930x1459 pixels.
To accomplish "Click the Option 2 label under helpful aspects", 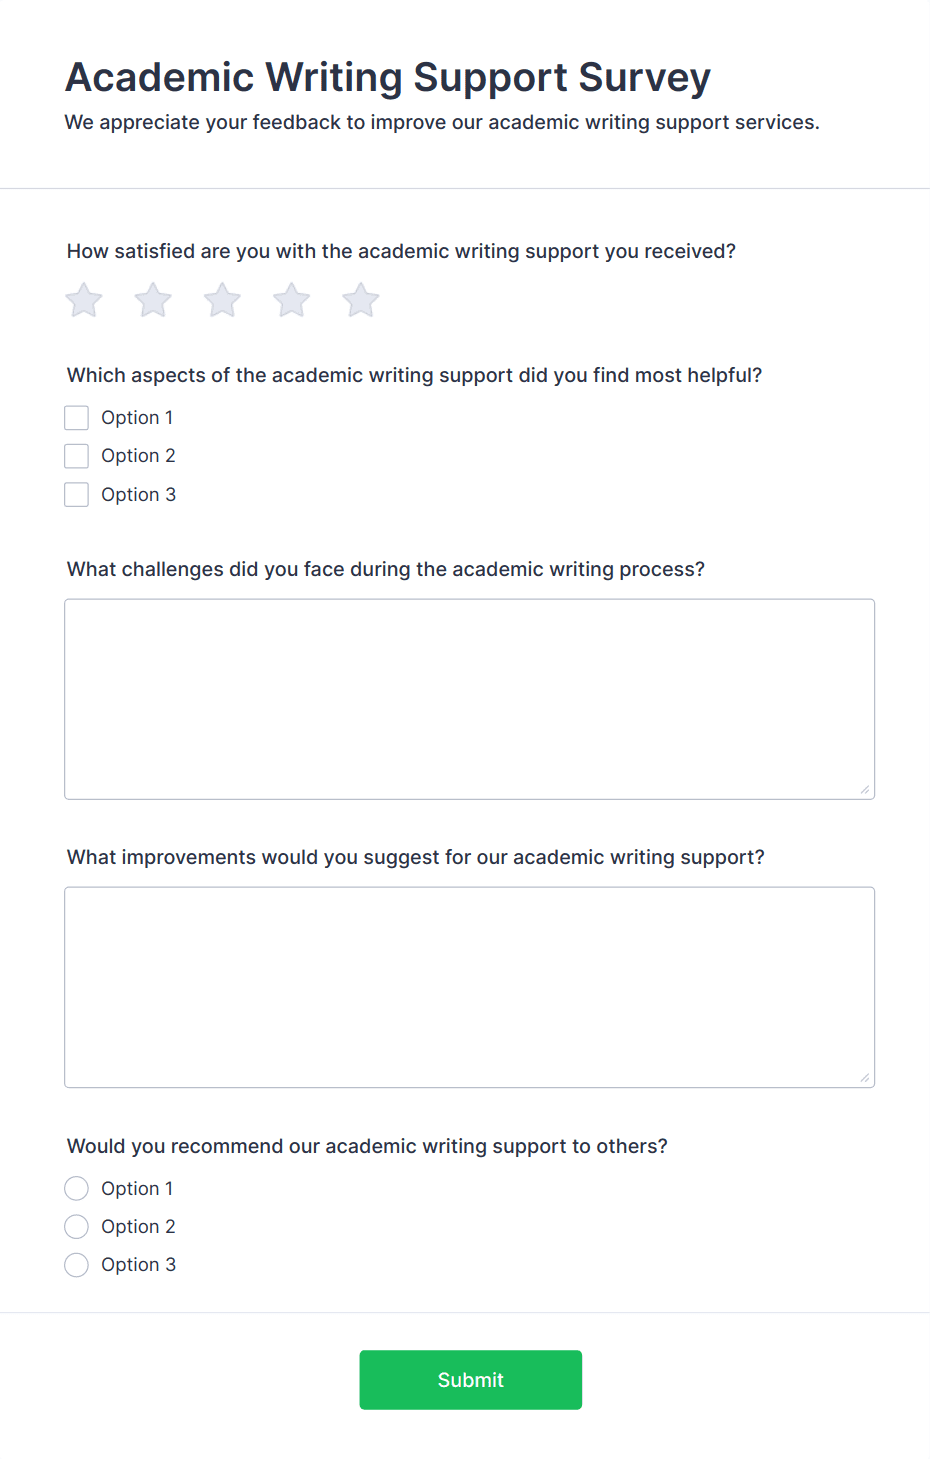I will pyautogui.click(x=138, y=456).
